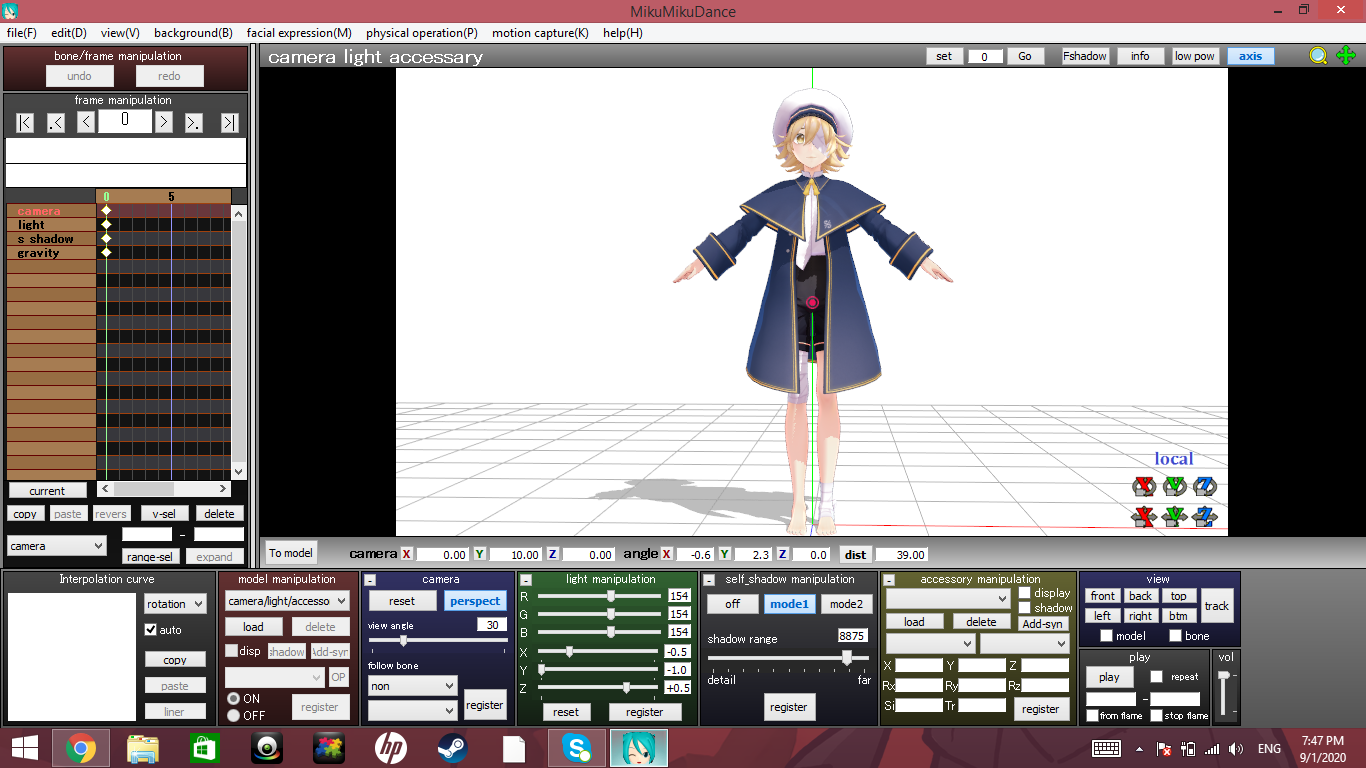Open the follow bone 'non' dropdown

(412, 686)
